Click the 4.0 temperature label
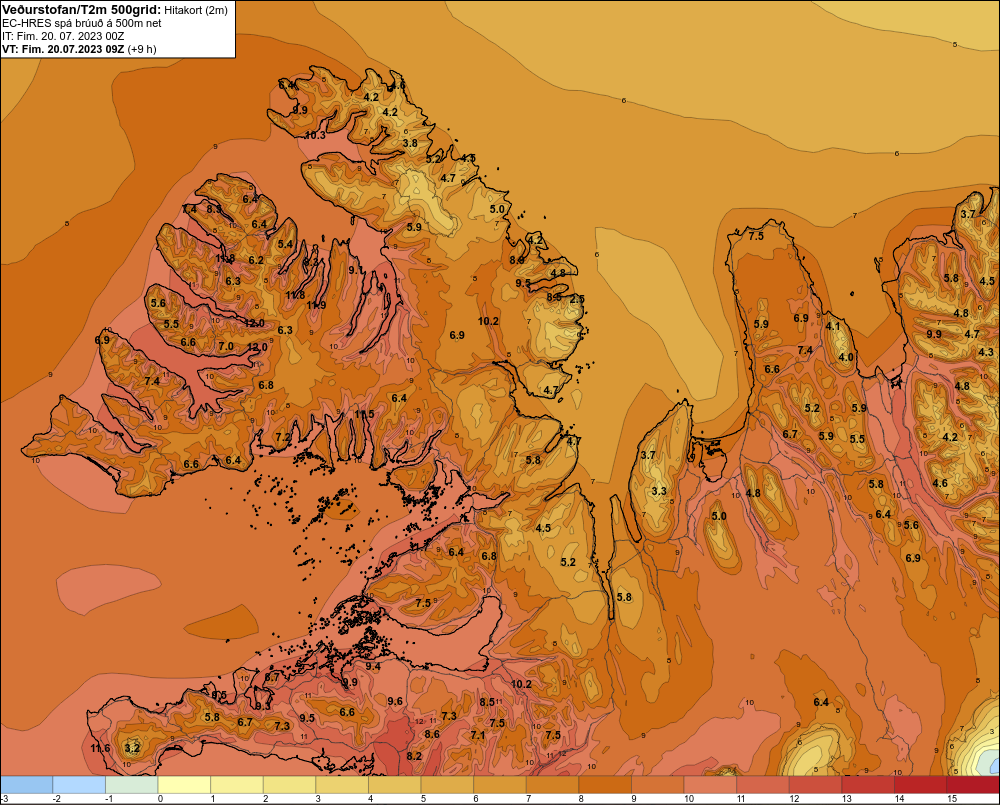1000x805 pixels. (x=846, y=357)
